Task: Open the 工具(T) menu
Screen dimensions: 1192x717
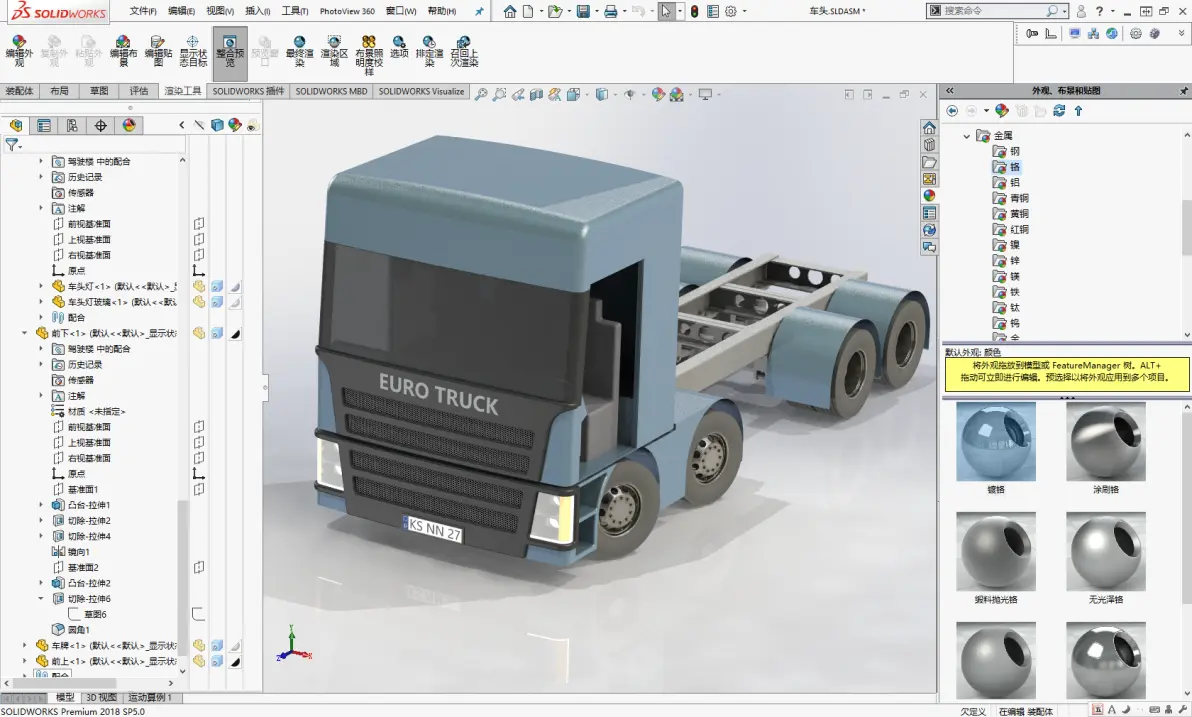Action: tap(295, 11)
